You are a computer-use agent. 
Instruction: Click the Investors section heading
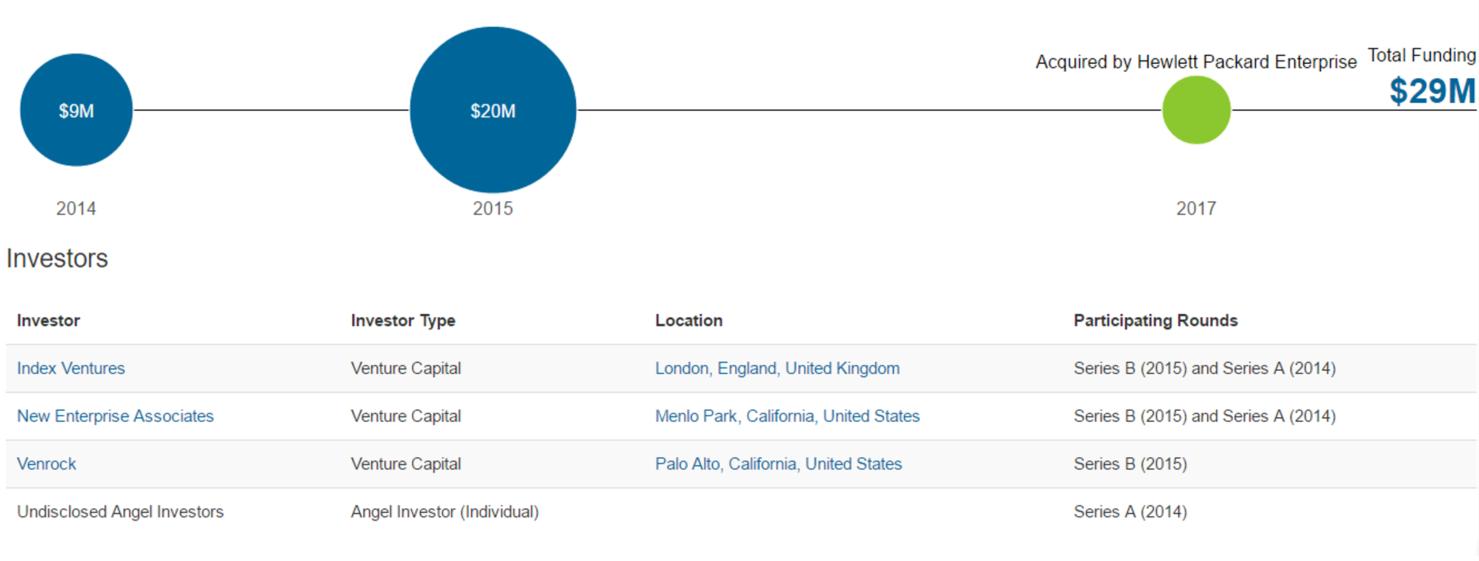(57, 258)
